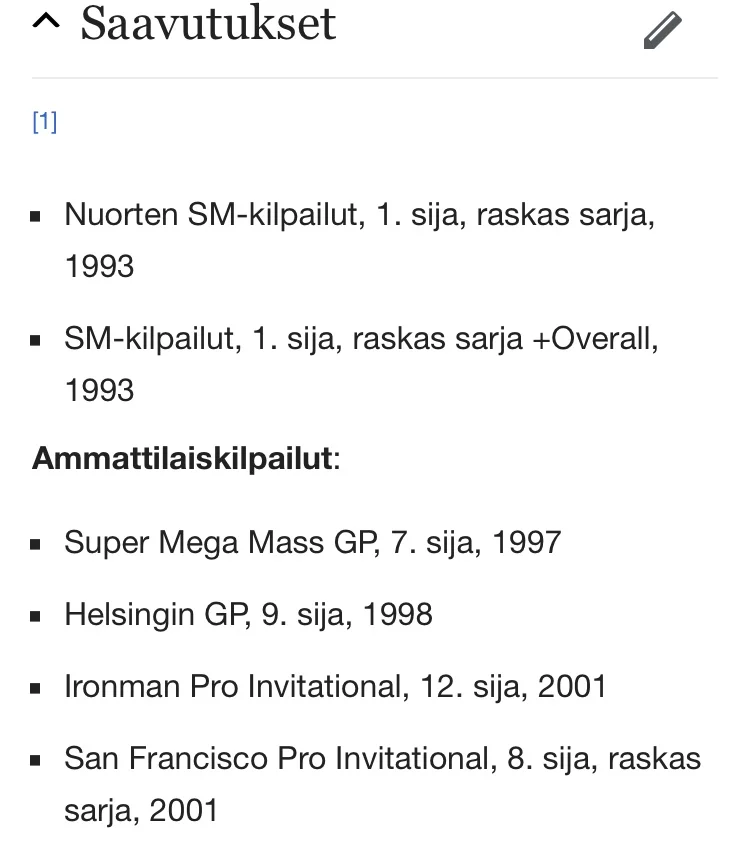750x848 pixels.
Task: Edit the Saavutukset section via pencil icon
Action: pyautogui.click(x=662, y=30)
